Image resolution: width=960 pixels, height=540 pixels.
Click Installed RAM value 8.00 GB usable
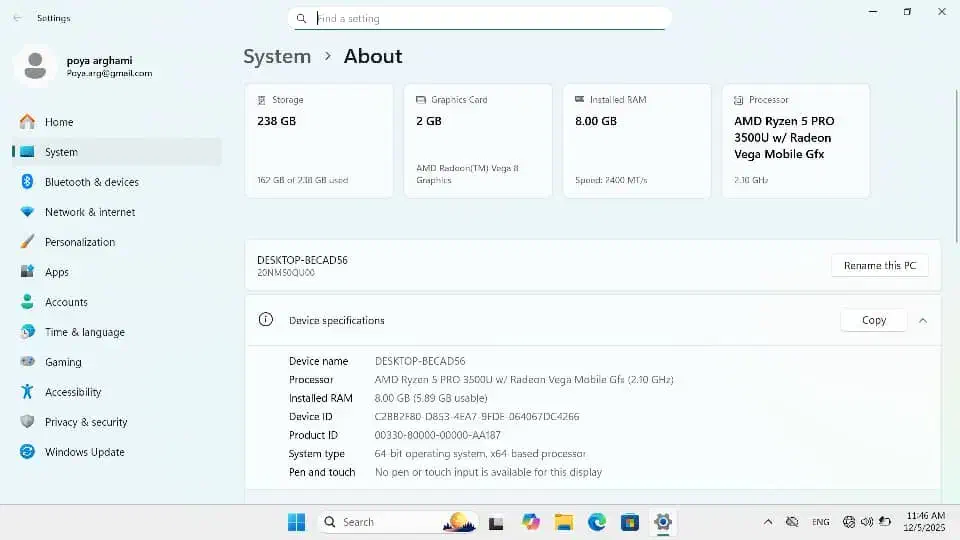pos(431,398)
